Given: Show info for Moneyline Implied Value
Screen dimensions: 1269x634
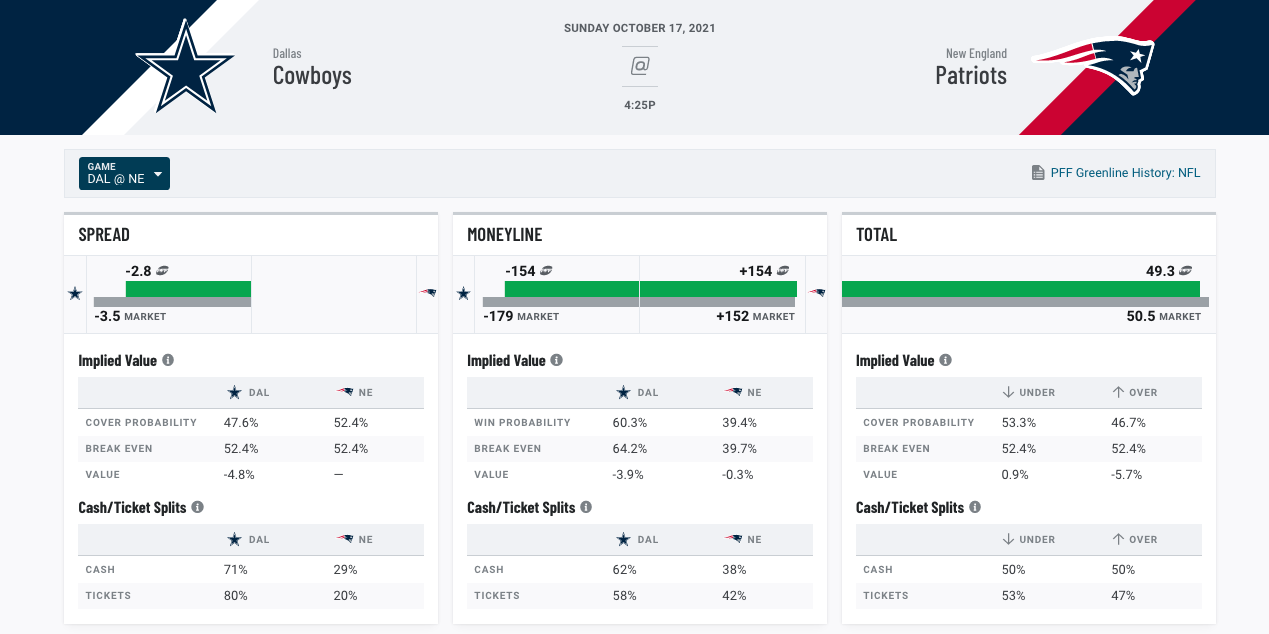Looking at the screenshot, I should pyautogui.click(x=557, y=360).
